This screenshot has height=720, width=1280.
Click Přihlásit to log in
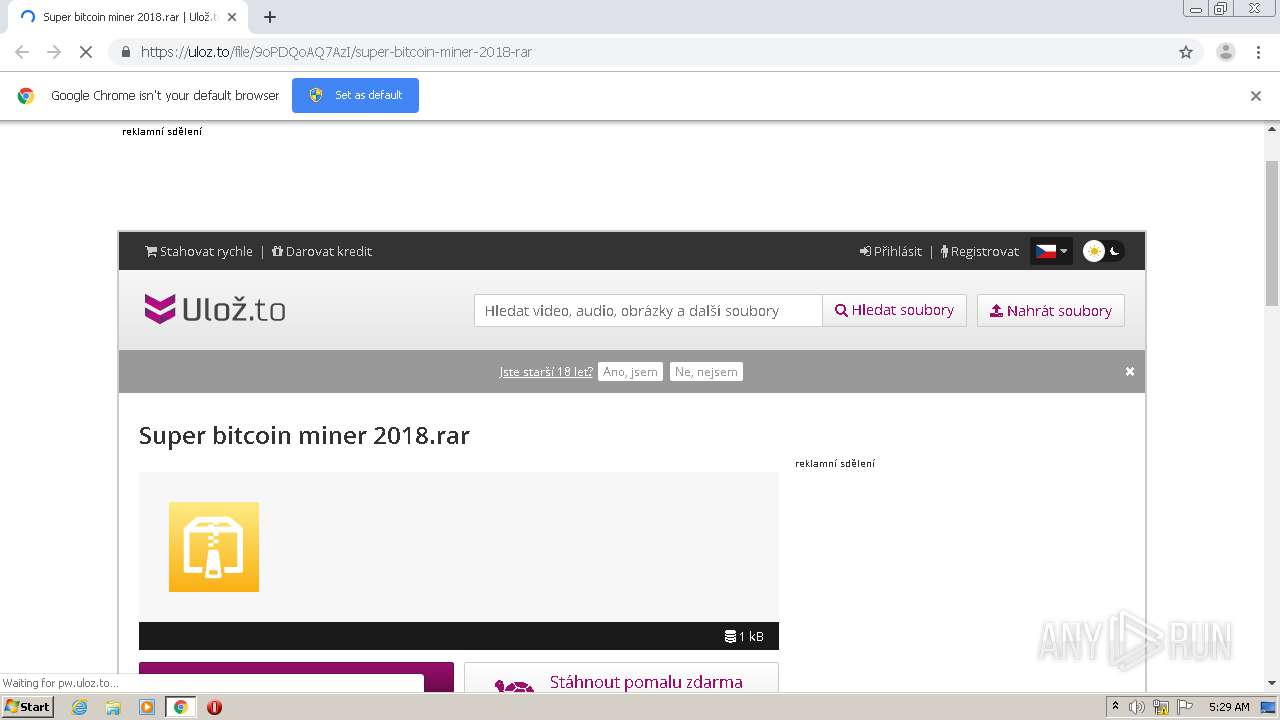(891, 251)
